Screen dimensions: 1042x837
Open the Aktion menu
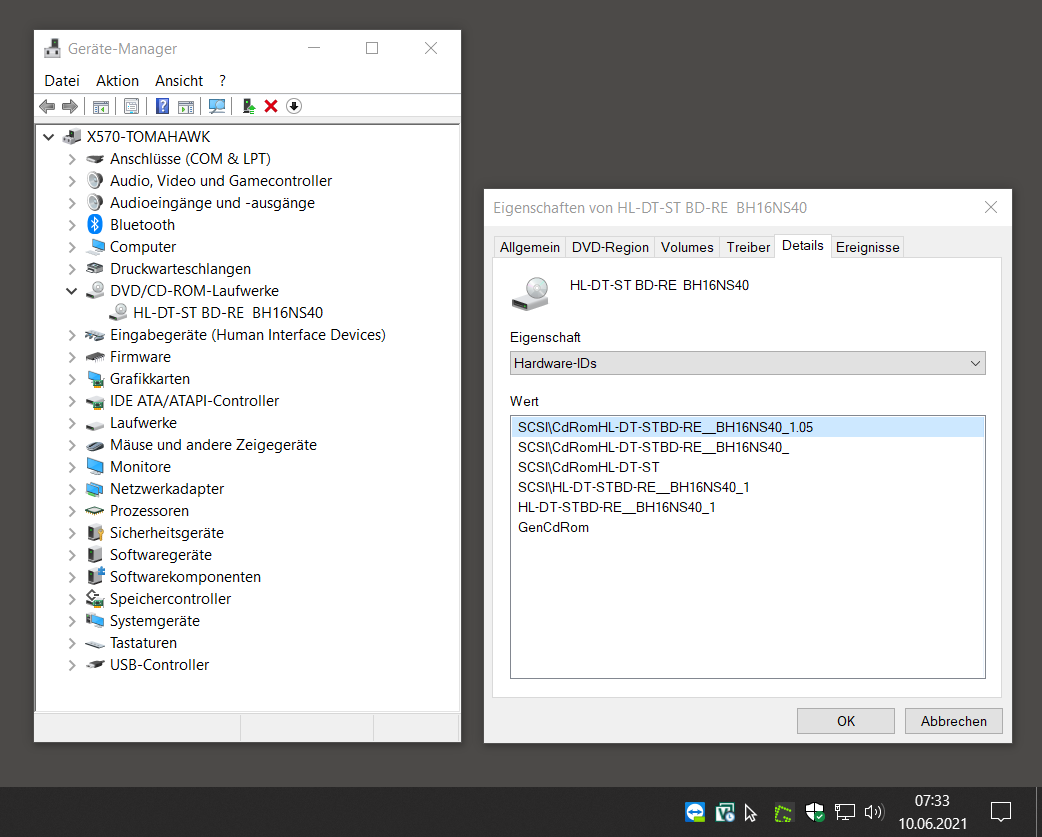click(118, 80)
